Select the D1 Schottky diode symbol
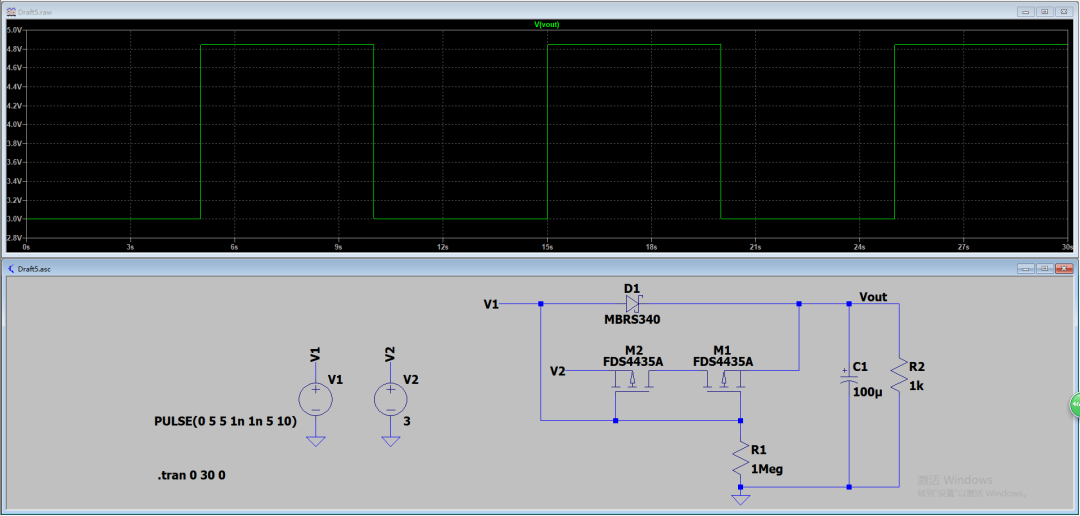Image resolution: width=1080 pixels, height=516 pixels. click(634, 303)
